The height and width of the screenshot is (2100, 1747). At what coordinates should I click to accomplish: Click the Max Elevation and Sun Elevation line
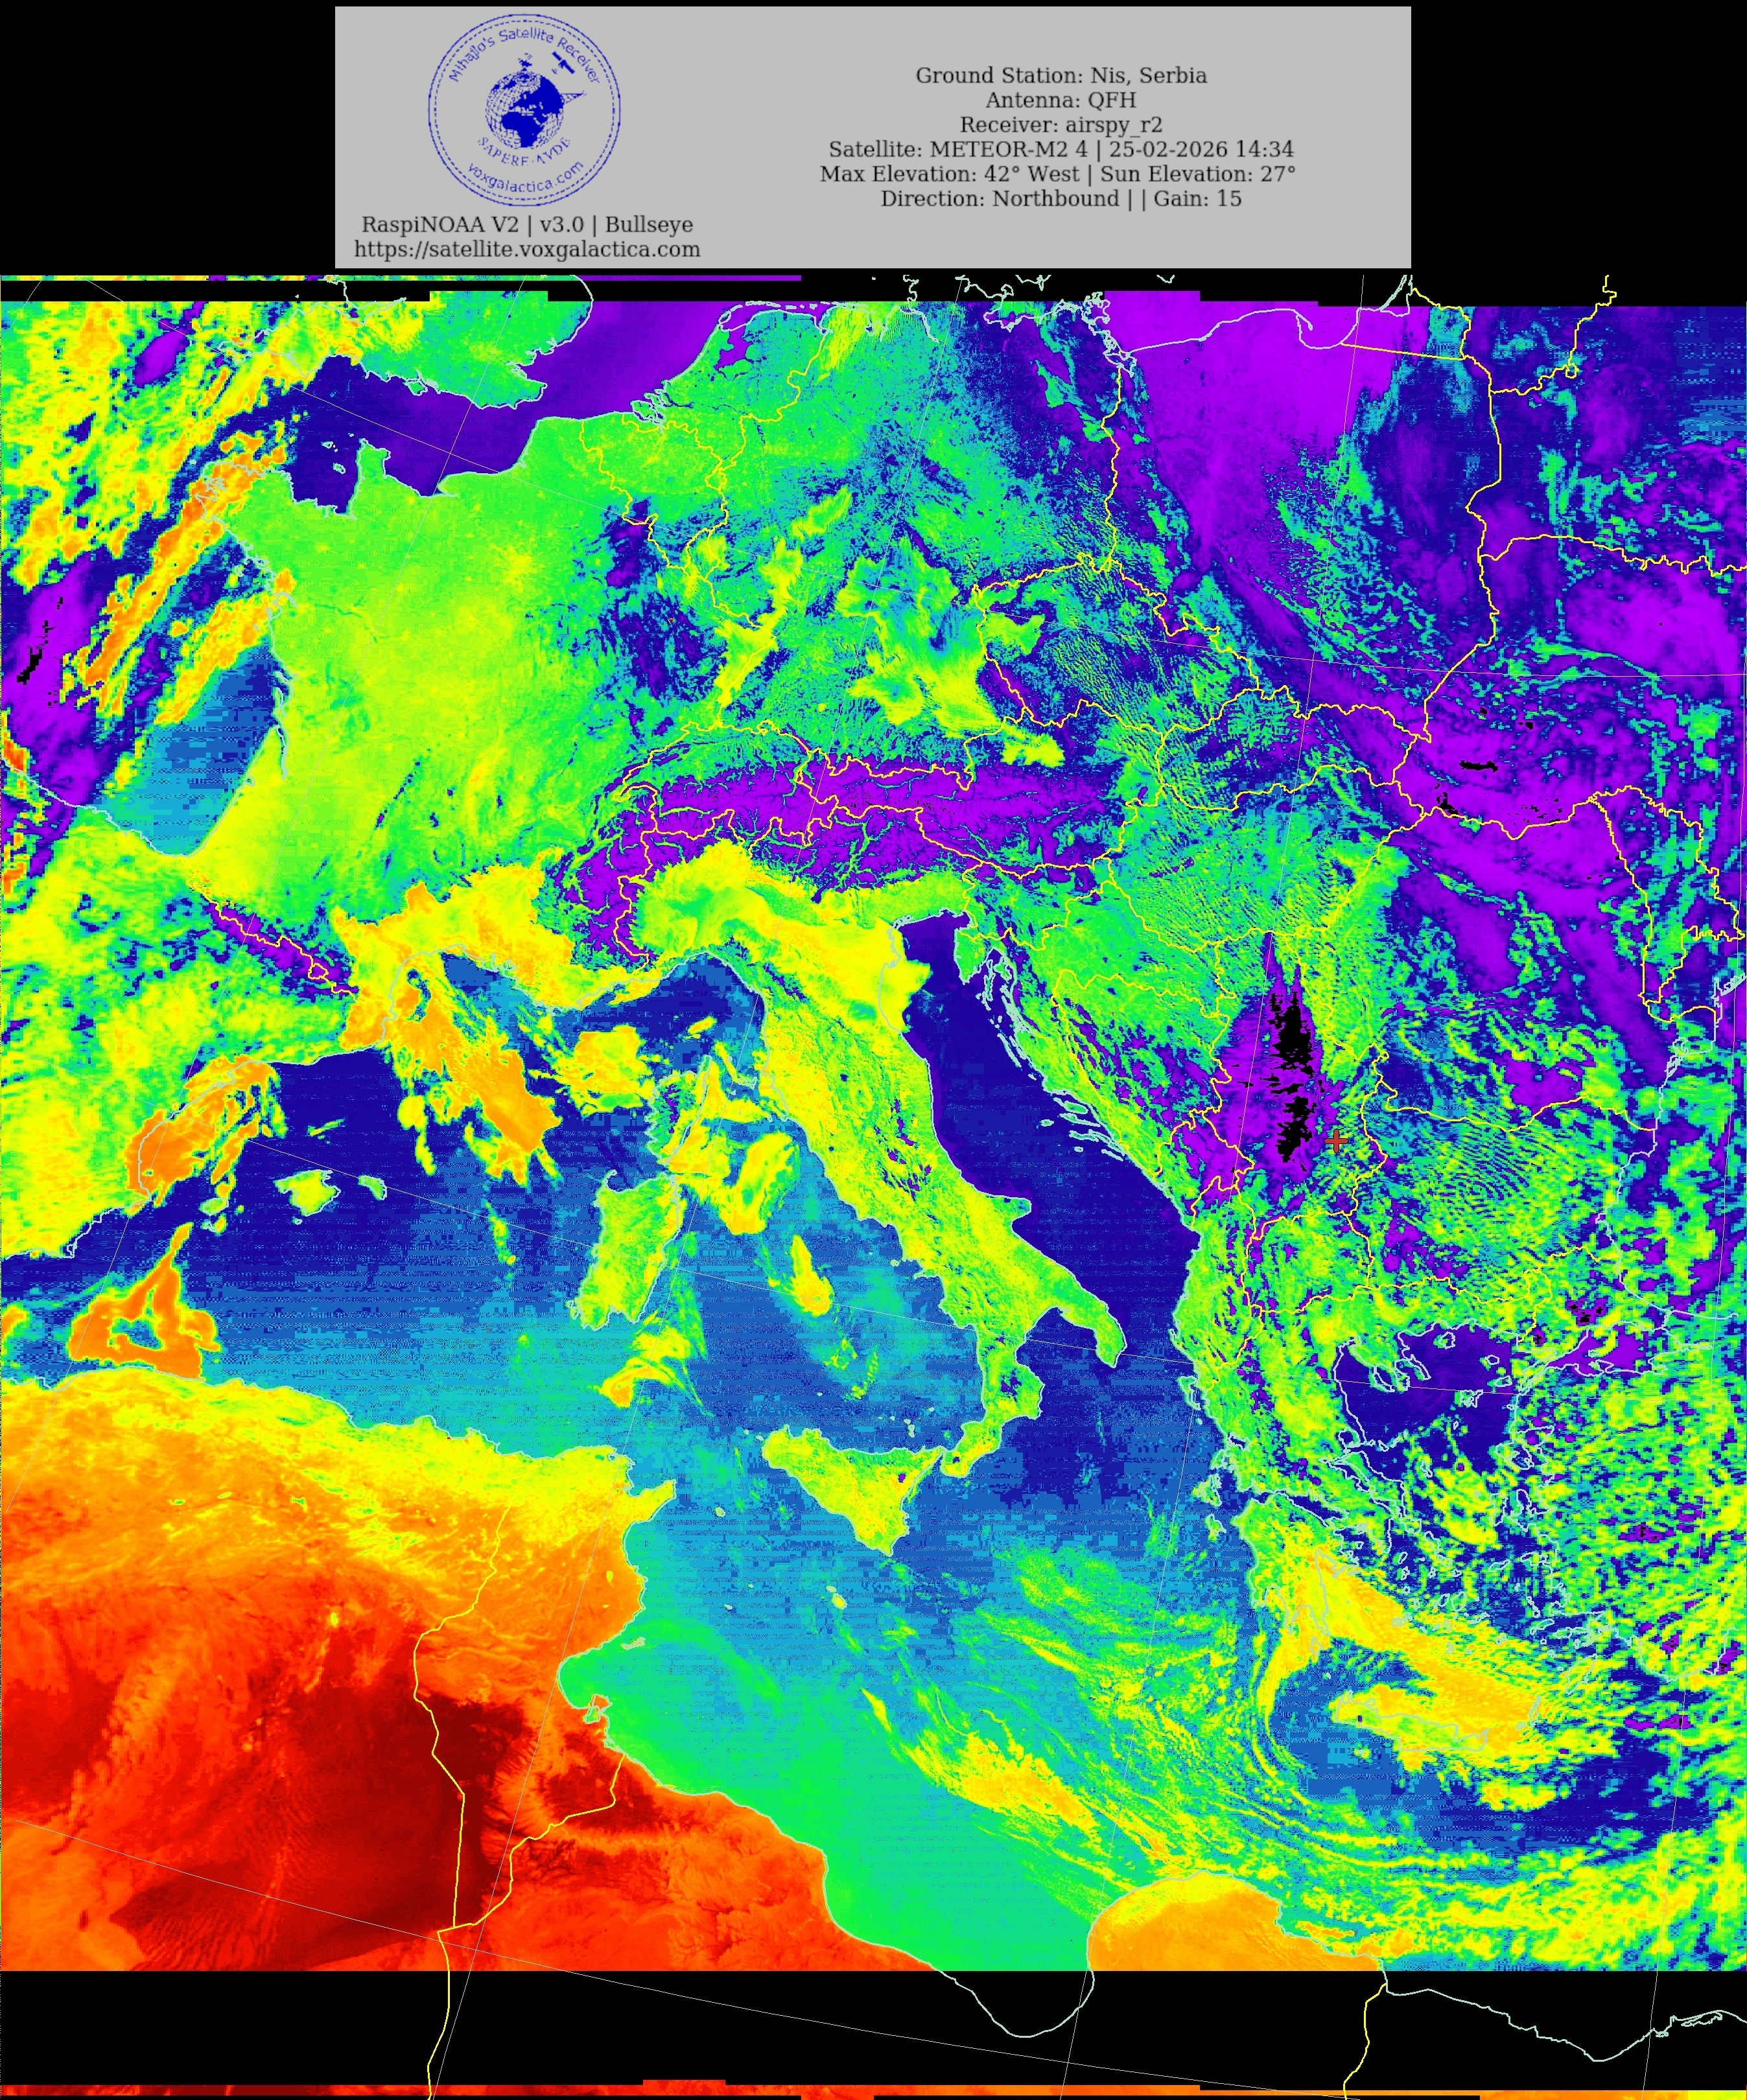[1058, 174]
